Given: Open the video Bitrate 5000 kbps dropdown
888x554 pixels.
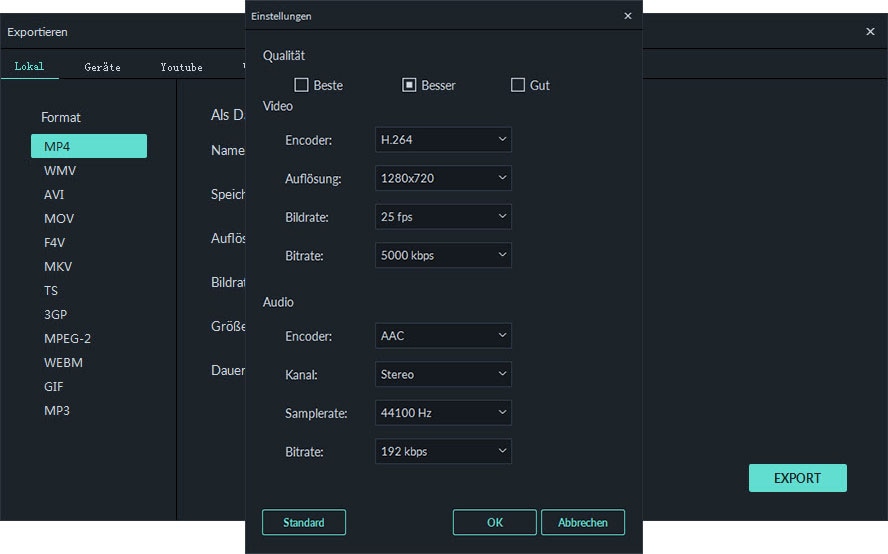Looking at the screenshot, I should [x=443, y=255].
